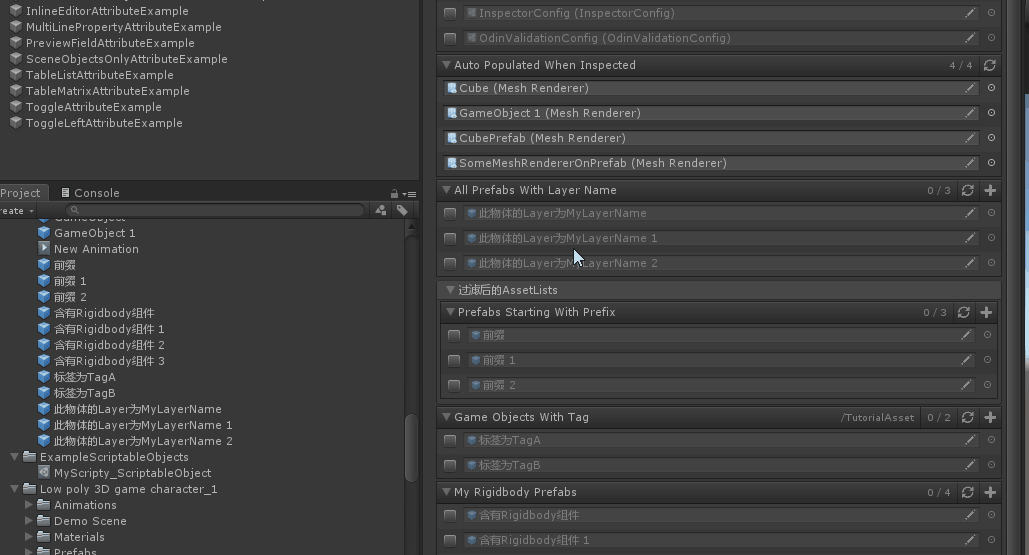Refresh the Auto Populated When Inspected list
Screen dimensions: 1029x555
tap(989, 65)
